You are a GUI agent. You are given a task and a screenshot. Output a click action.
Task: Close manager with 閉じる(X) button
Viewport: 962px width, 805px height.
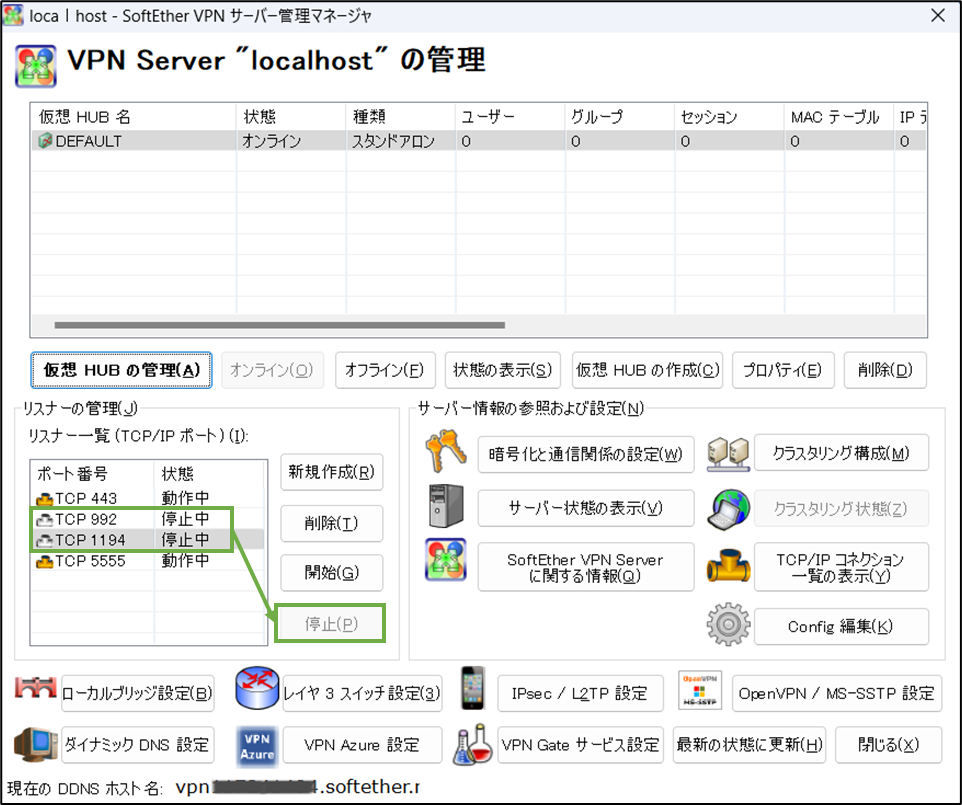[888, 745]
